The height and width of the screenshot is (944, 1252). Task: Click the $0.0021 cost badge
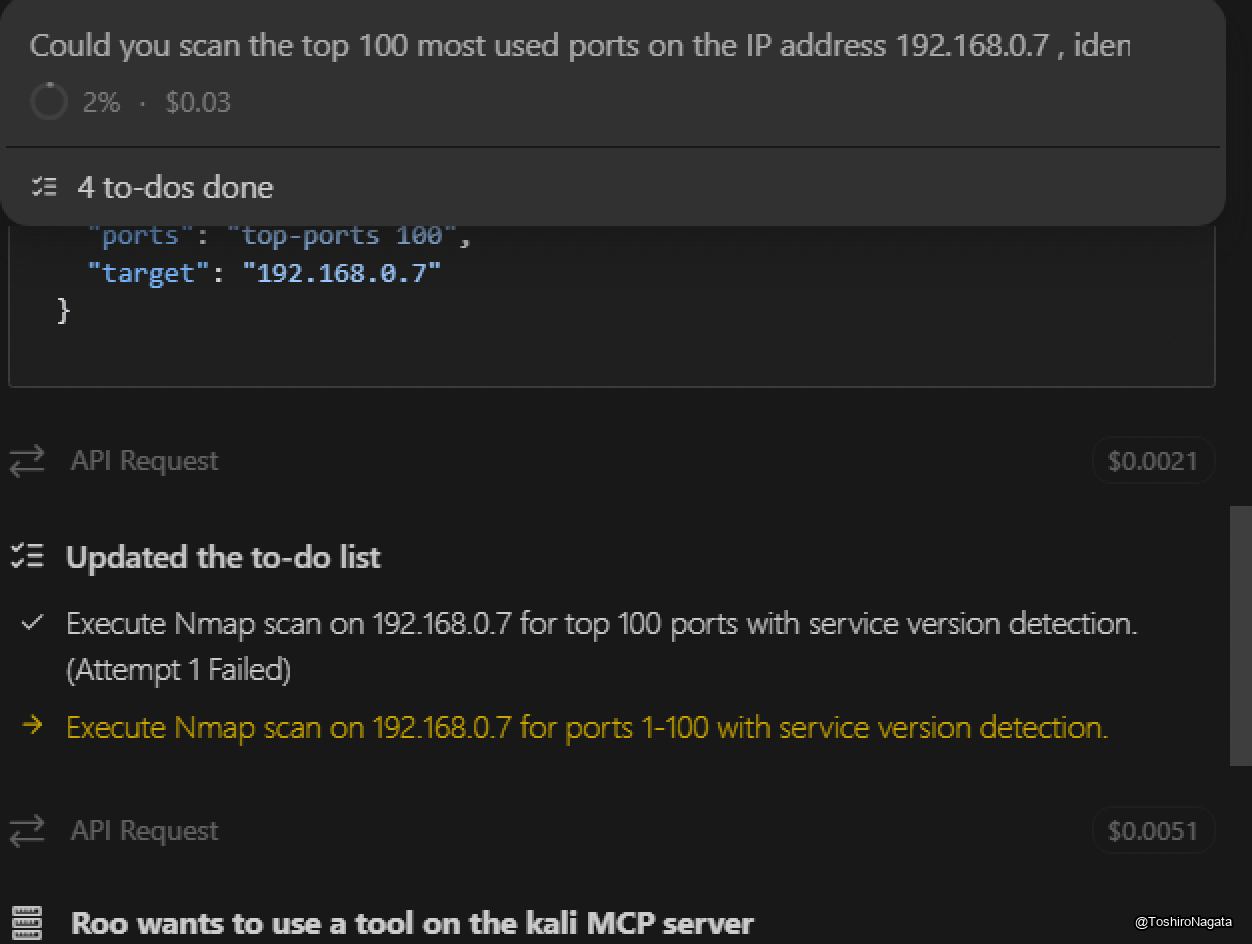click(x=1152, y=461)
